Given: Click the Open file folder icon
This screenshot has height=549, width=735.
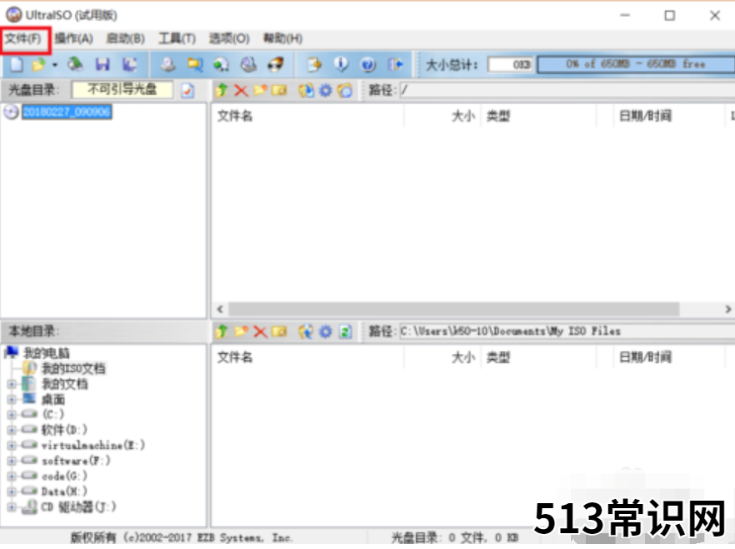Looking at the screenshot, I should tap(38, 64).
